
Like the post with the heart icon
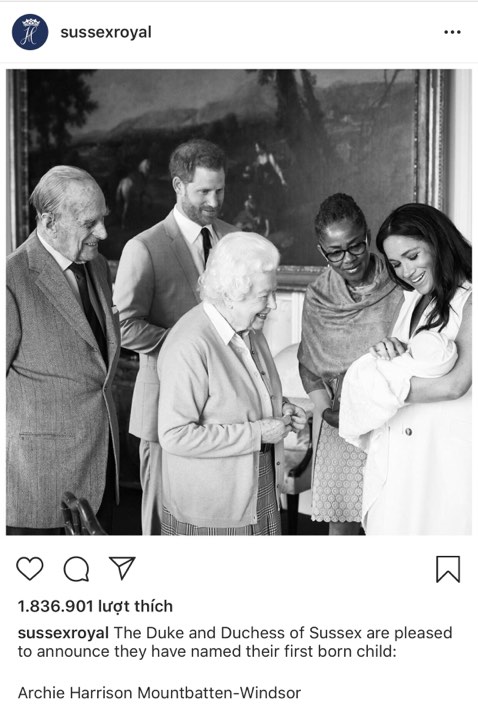[30, 568]
